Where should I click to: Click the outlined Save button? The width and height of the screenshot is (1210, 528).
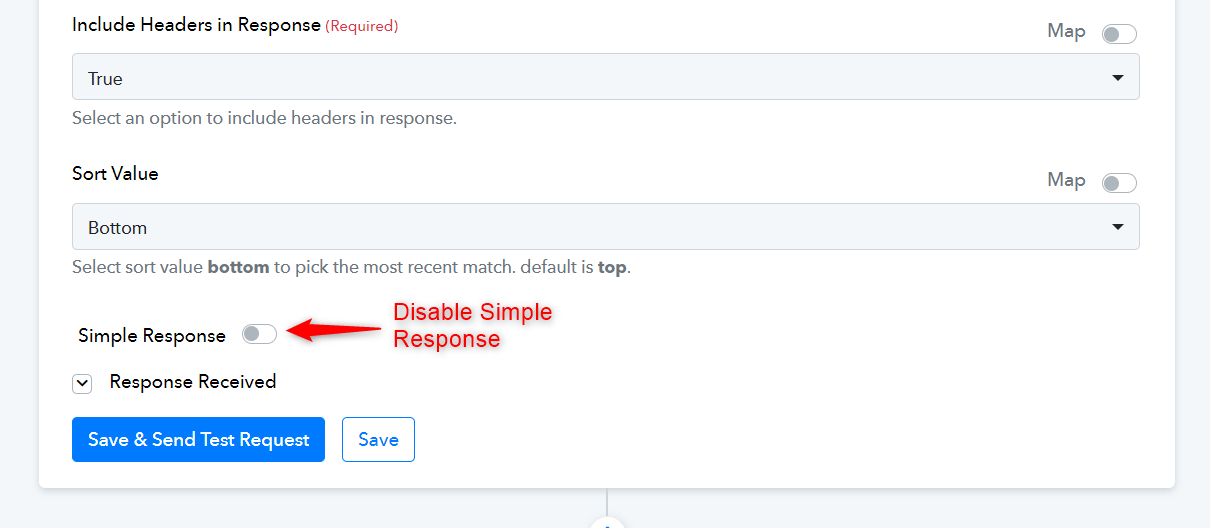378,439
